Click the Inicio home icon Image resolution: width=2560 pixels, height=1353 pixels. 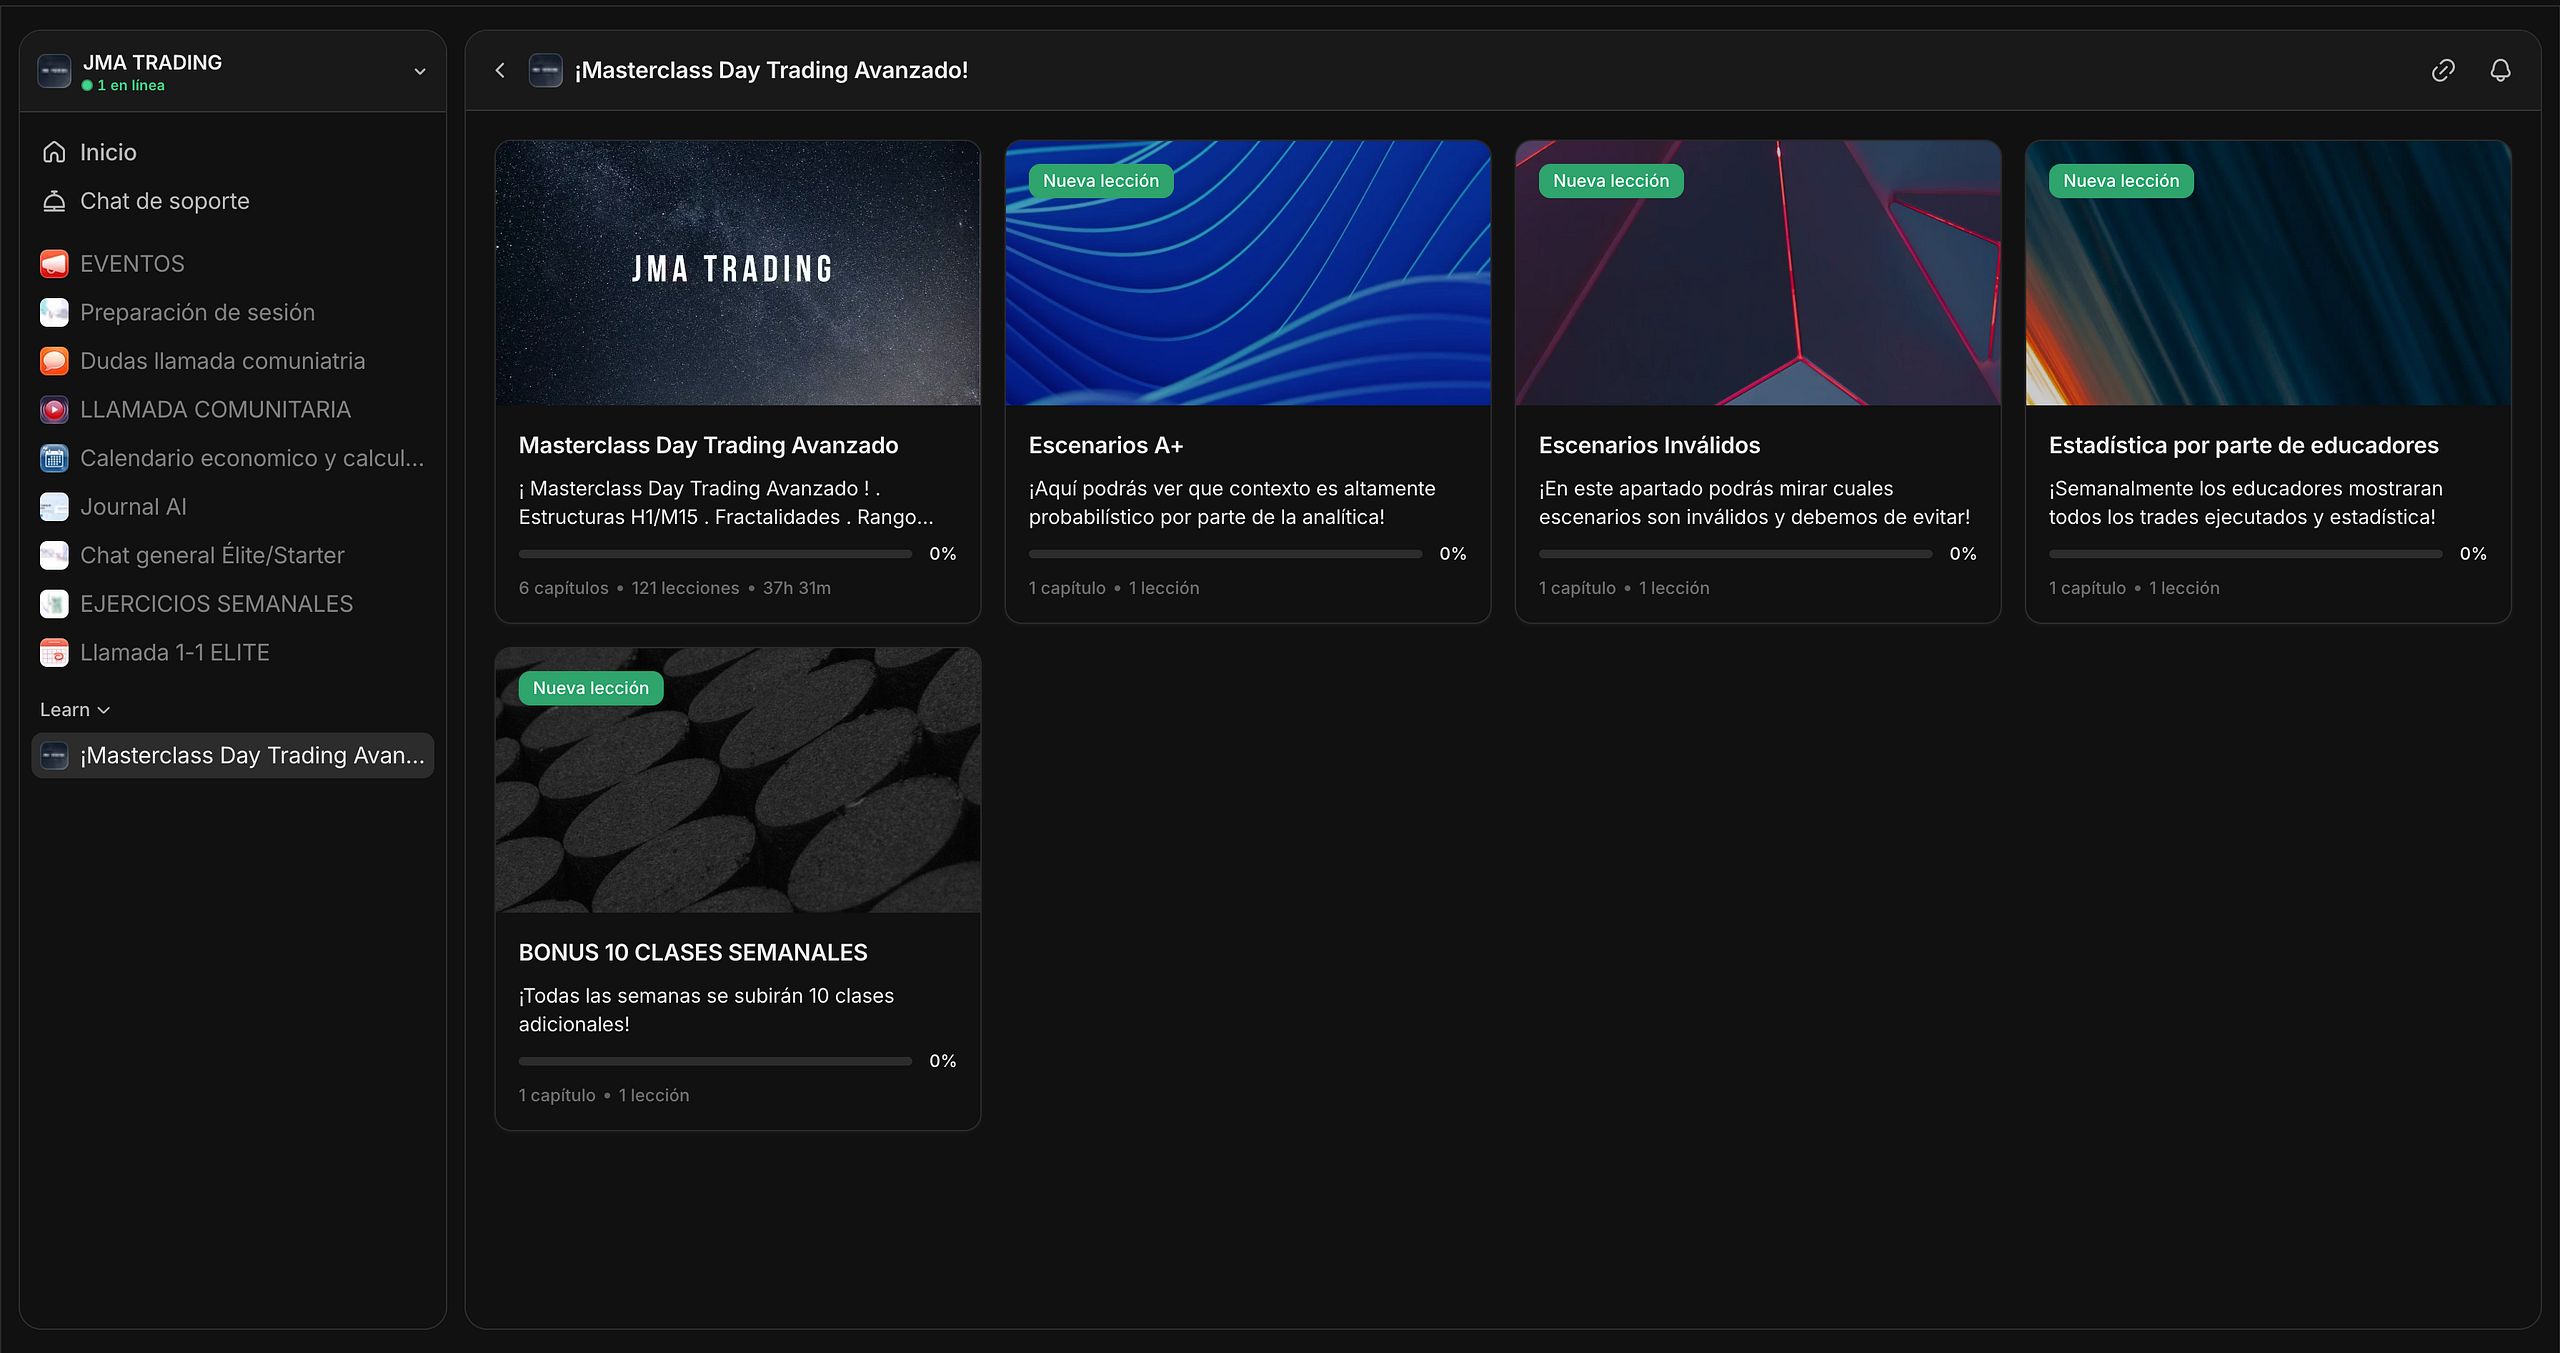54,152
